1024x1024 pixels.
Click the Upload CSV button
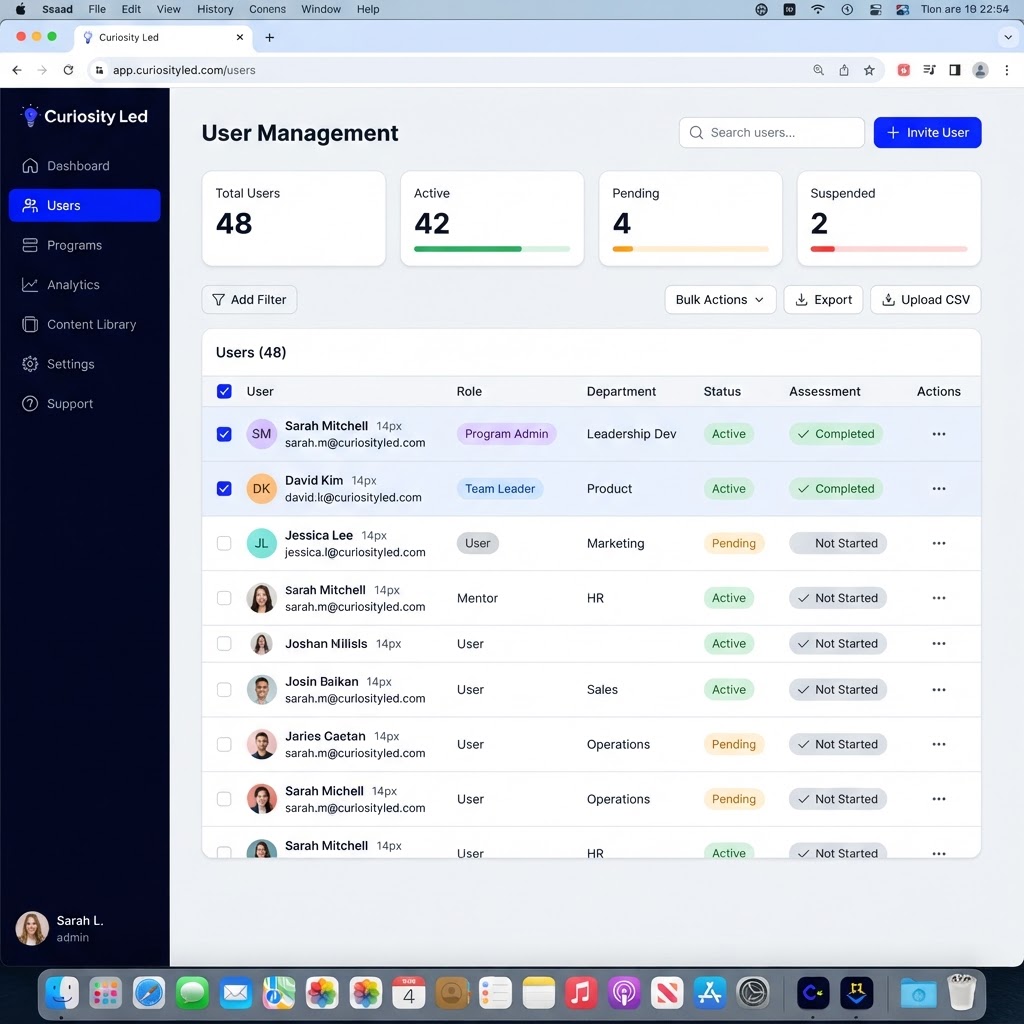(x=925, y=300)
